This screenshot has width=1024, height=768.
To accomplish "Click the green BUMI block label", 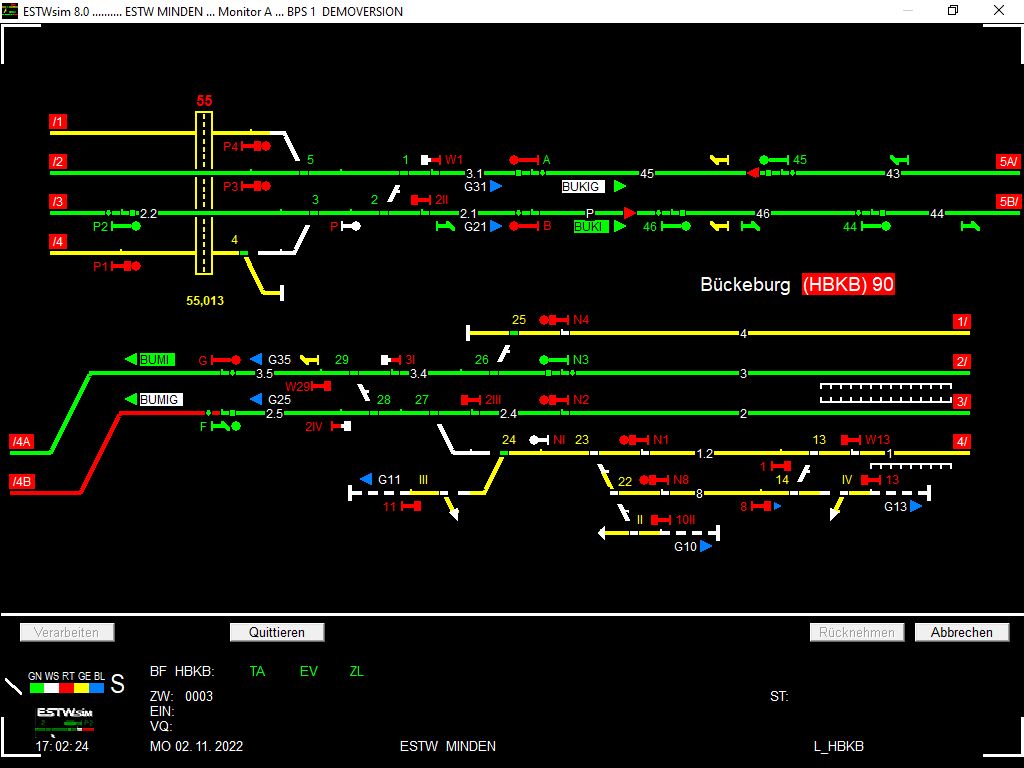I will [x=156, y=359].
